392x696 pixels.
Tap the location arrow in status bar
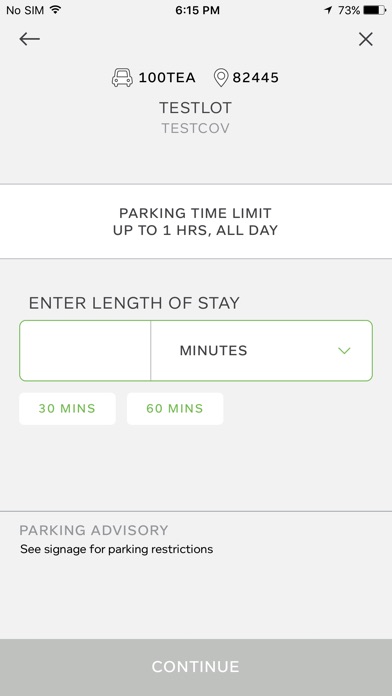tap(329, 10)
